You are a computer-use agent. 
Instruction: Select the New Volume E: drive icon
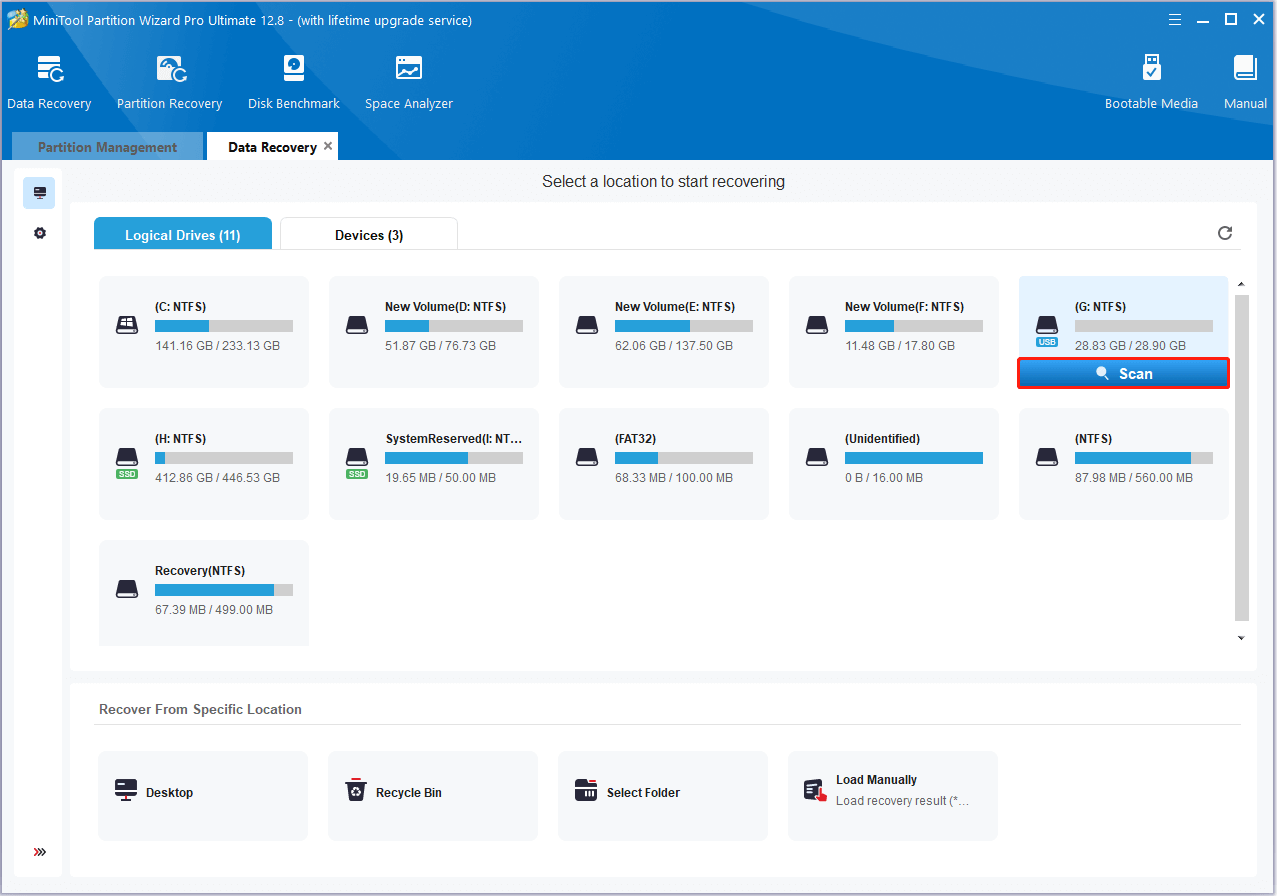click(587, 325)
